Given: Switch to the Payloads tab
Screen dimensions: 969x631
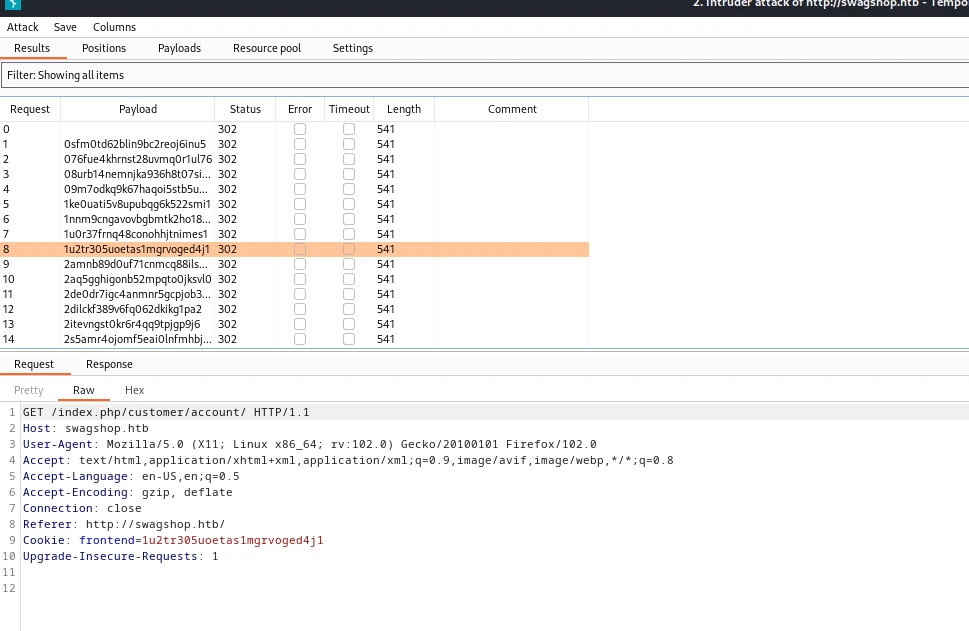Looking at the screenshot, I should [179, 48].
